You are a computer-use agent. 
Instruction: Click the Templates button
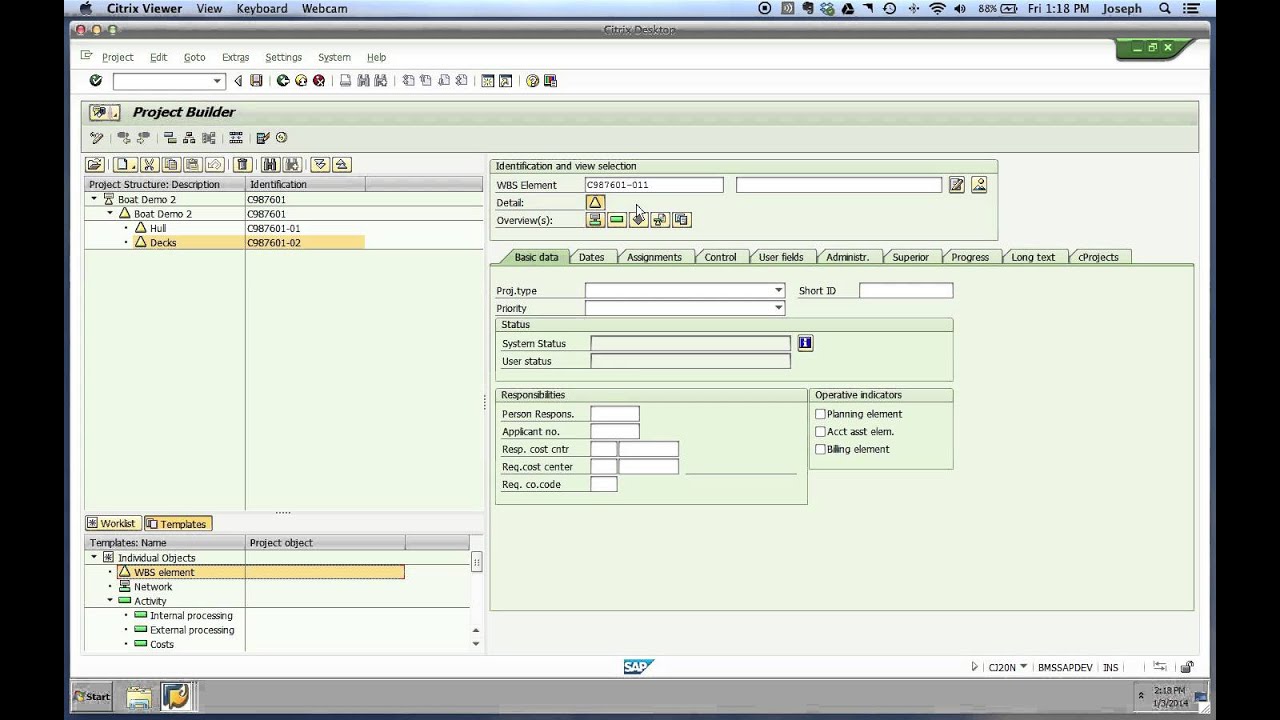coord(177,523)
